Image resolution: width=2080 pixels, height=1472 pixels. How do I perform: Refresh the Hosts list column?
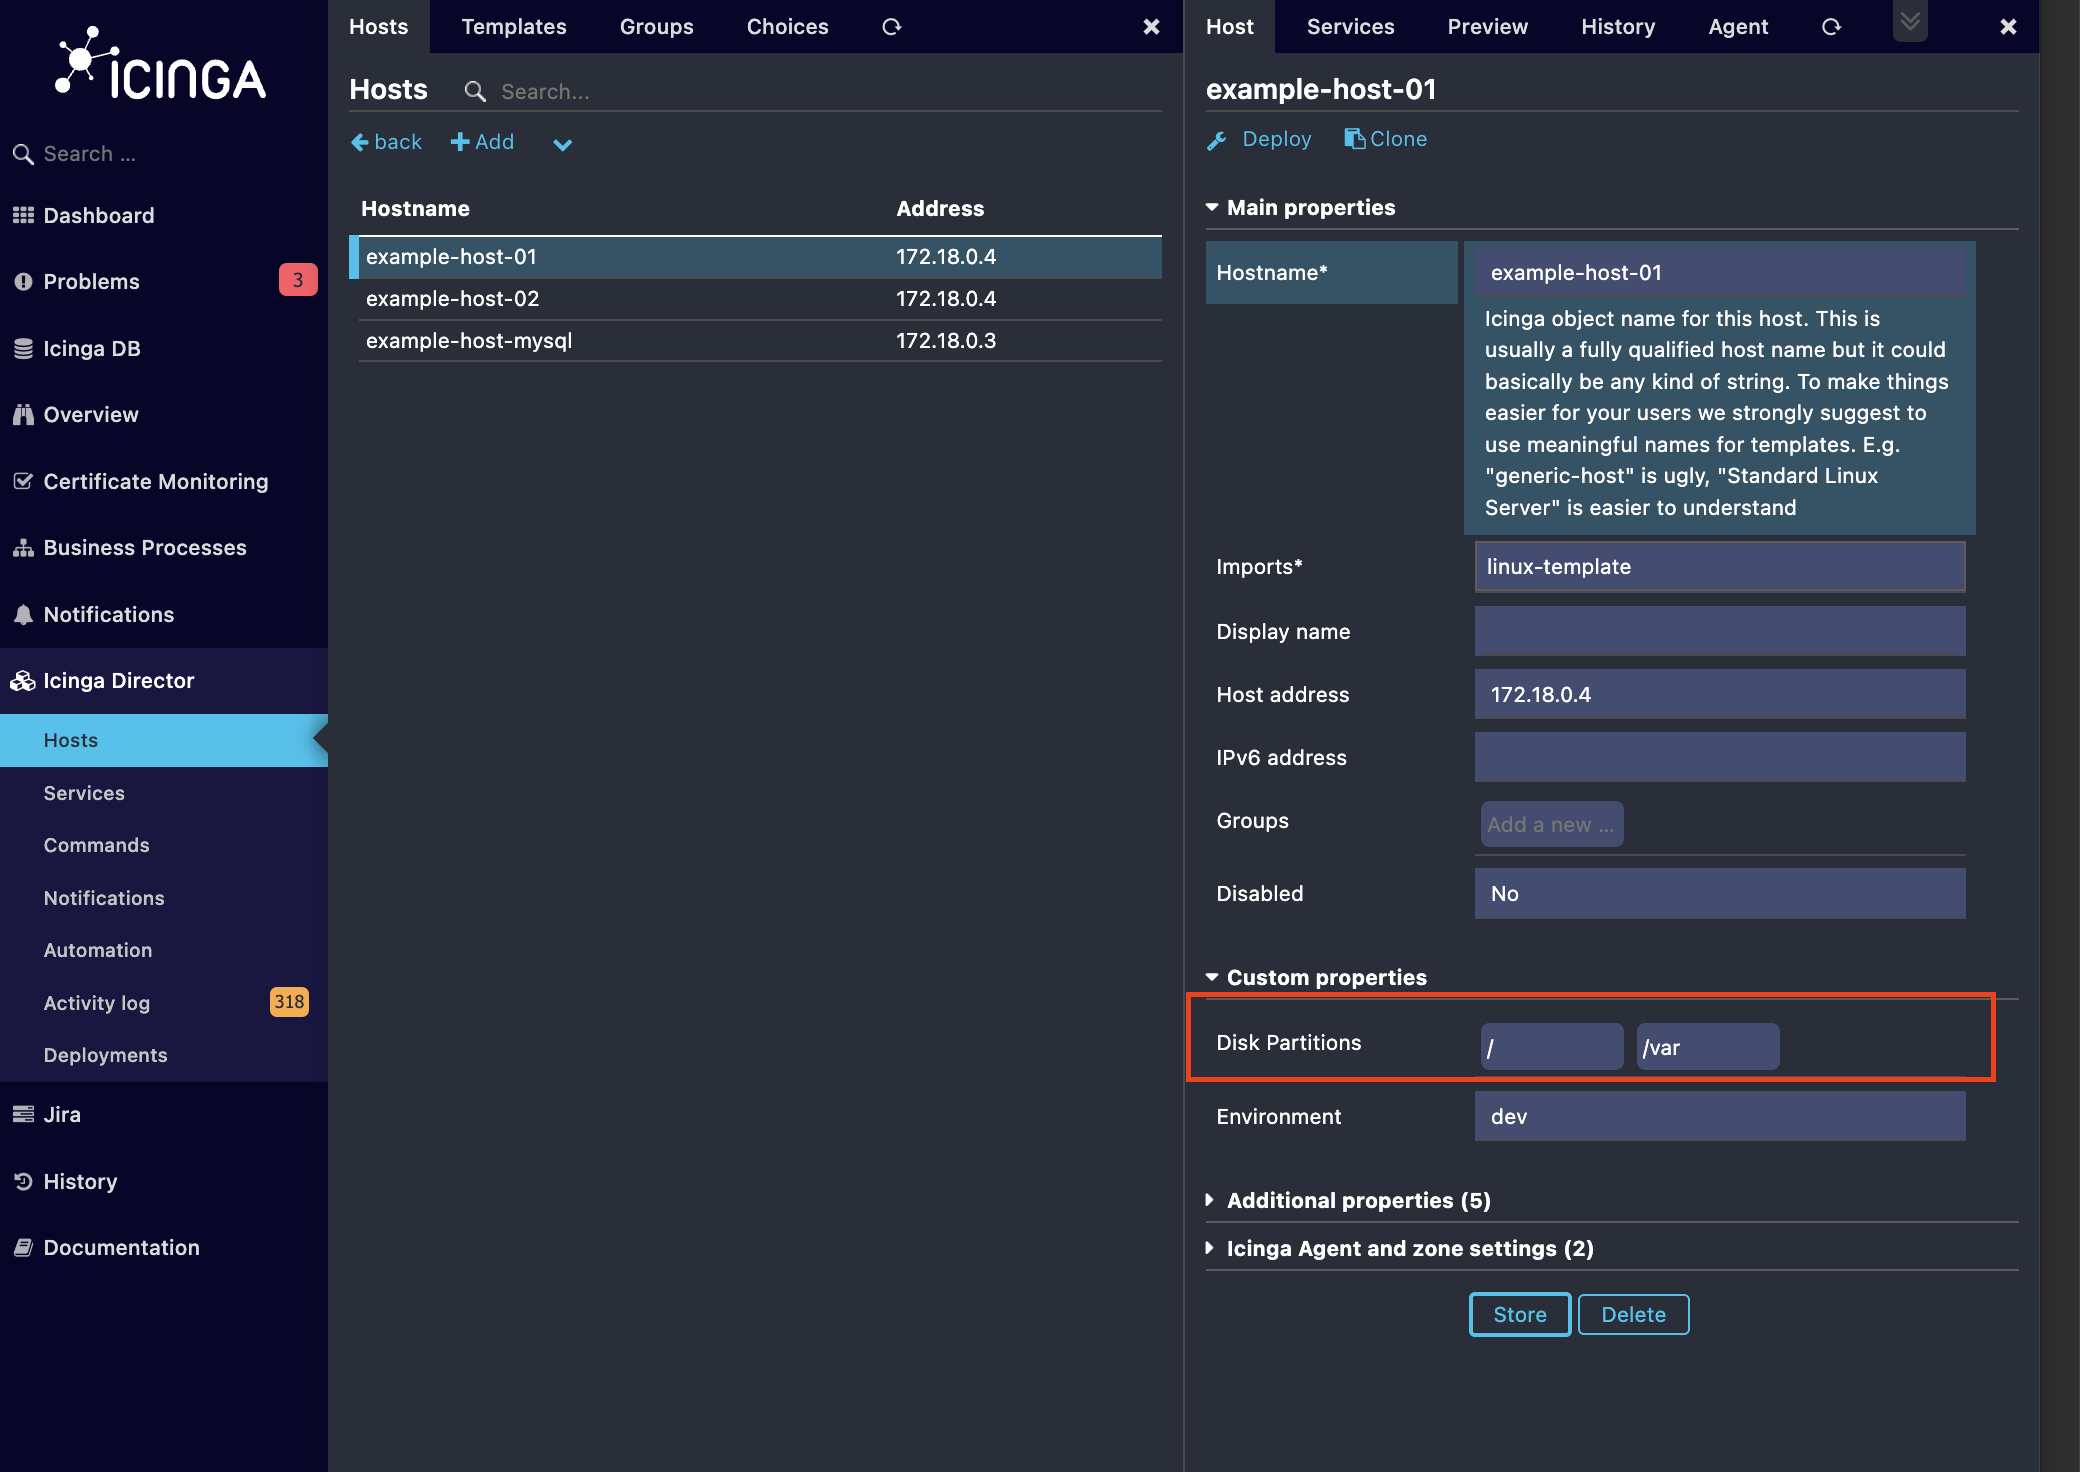[x=892, y=27]
